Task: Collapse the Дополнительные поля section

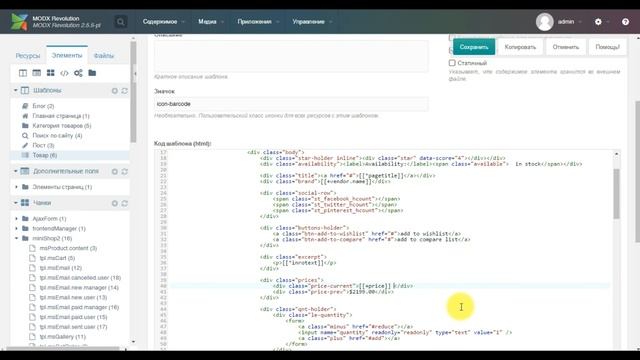Action: [x=16, y=171]
